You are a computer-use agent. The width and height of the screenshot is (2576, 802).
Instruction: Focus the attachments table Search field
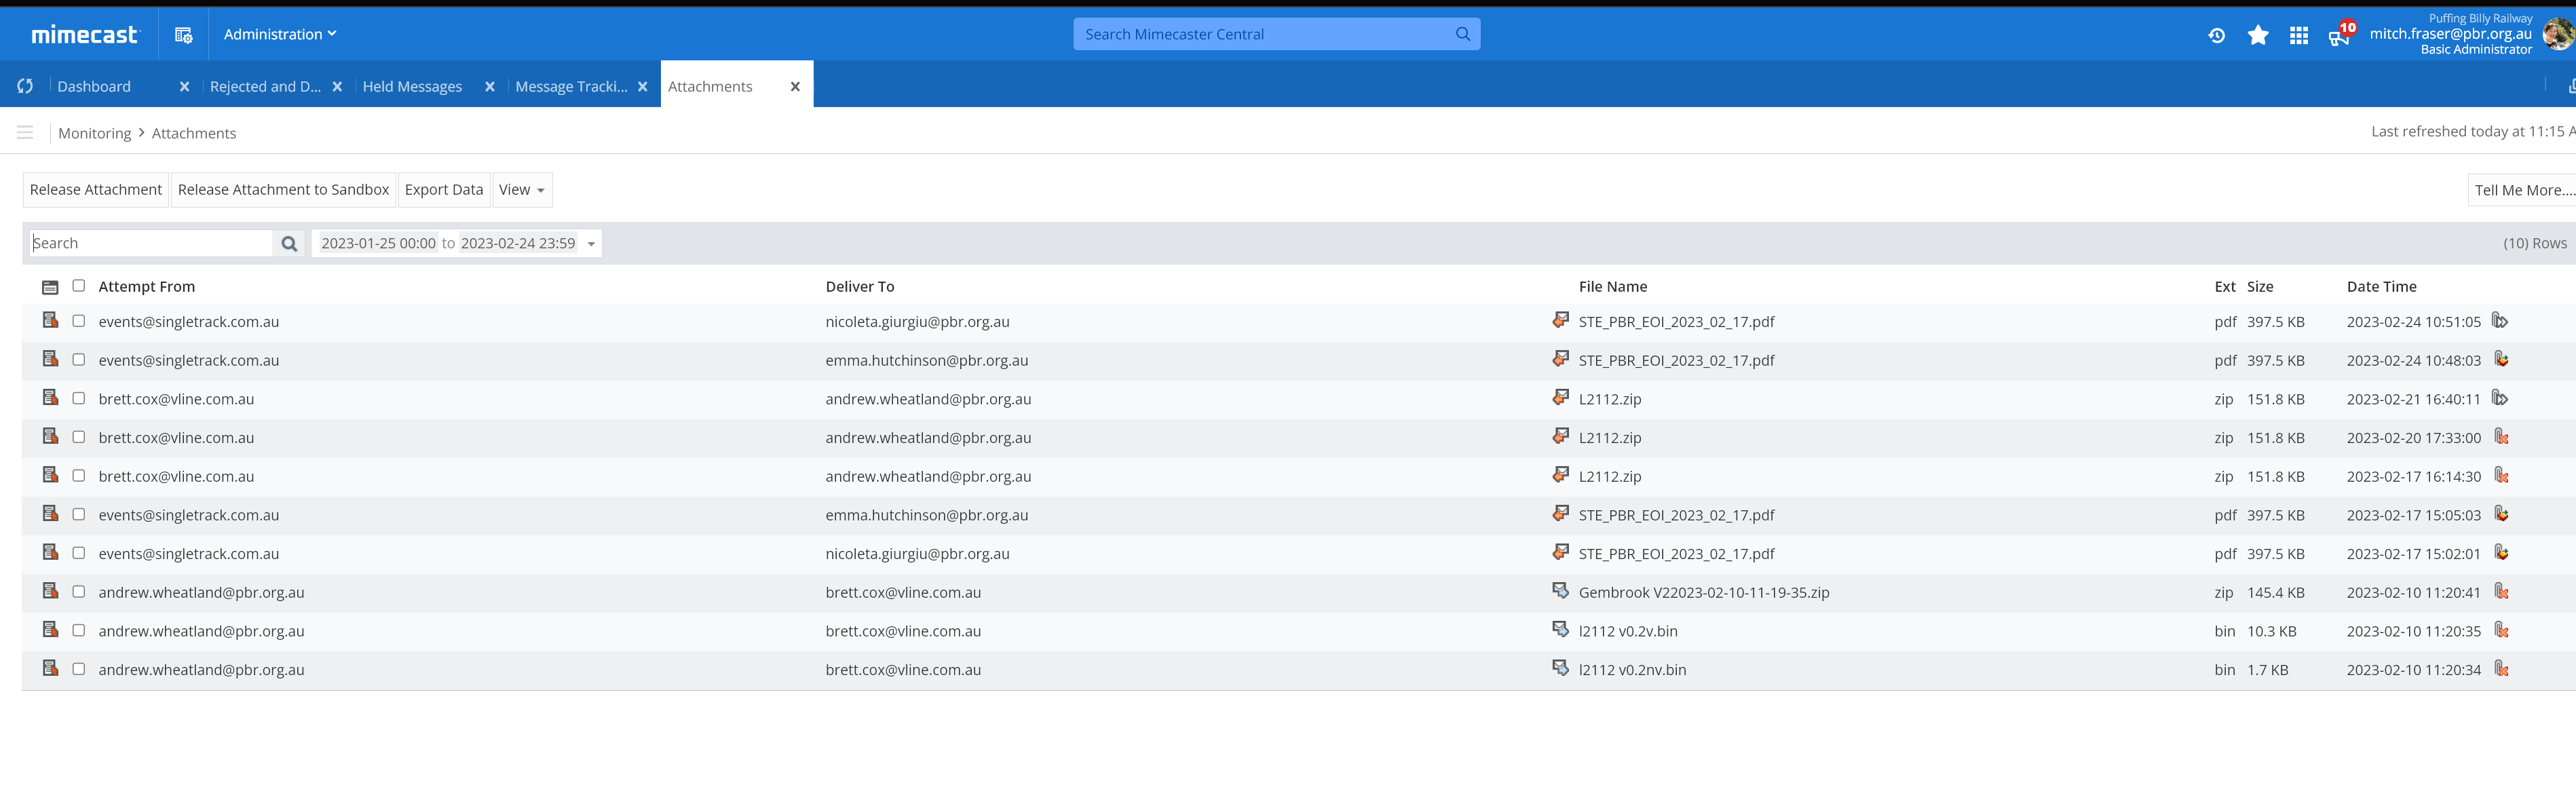click(150, 243)
